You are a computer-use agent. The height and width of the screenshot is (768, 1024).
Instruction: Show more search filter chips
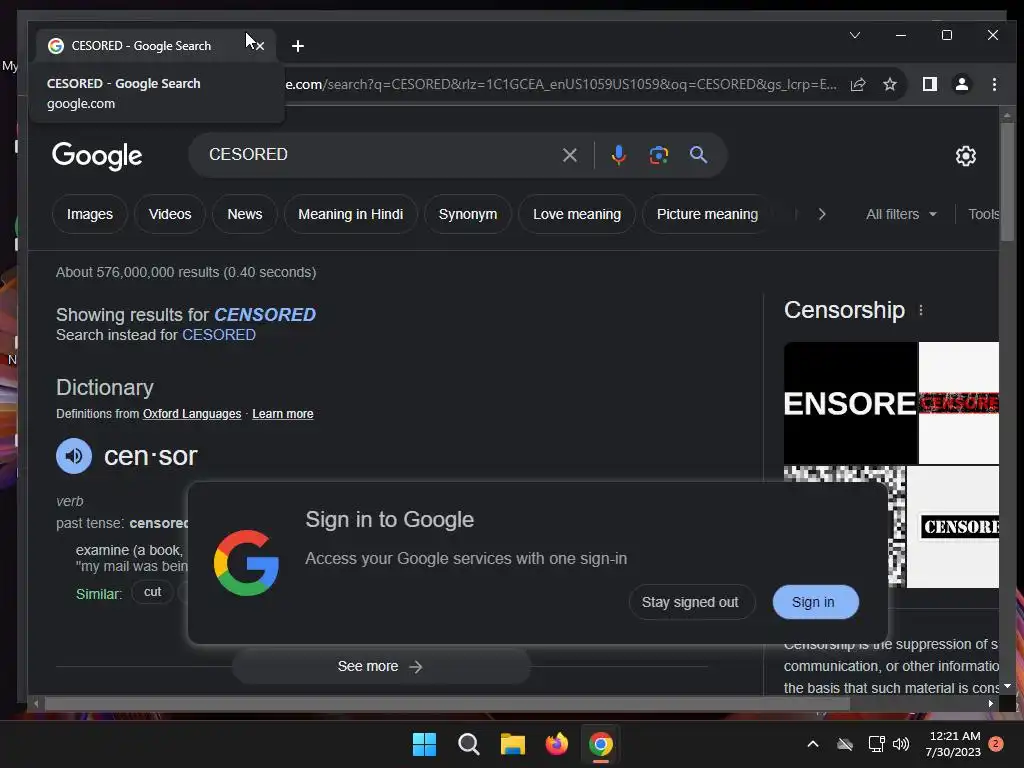point(822,214)
